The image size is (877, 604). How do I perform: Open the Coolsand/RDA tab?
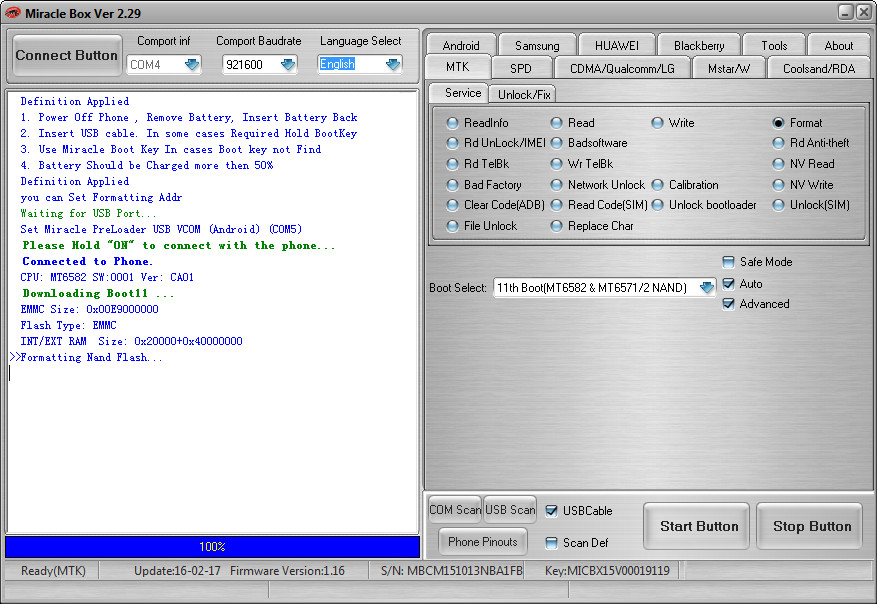pyautogui.click(x=819, y=68)
